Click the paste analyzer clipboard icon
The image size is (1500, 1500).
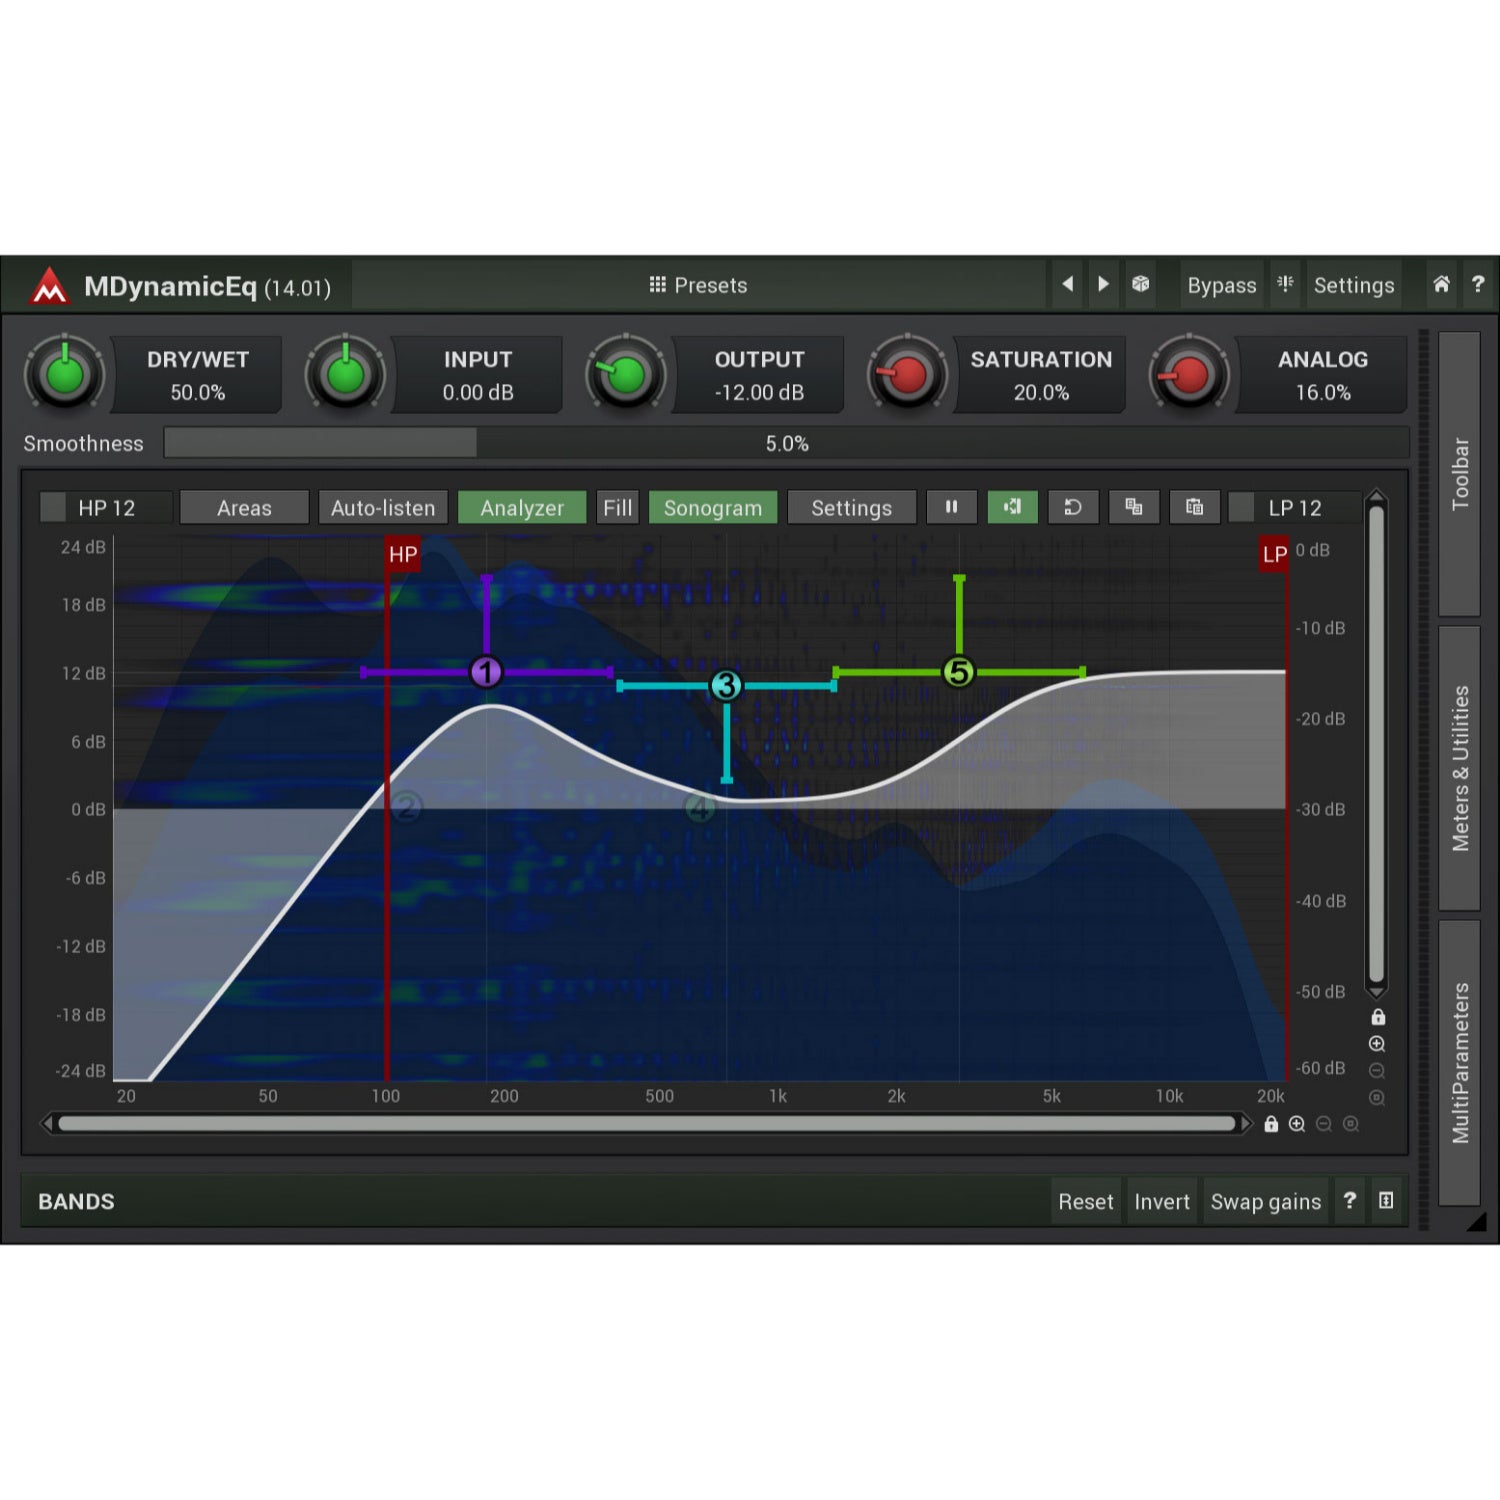(1195, 507)
